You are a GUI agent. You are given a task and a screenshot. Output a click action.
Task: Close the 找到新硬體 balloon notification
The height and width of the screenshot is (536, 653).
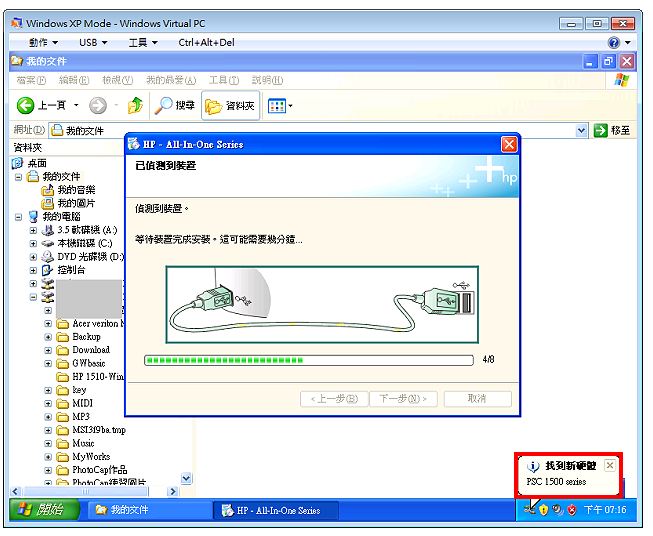(x=609, y=465)
